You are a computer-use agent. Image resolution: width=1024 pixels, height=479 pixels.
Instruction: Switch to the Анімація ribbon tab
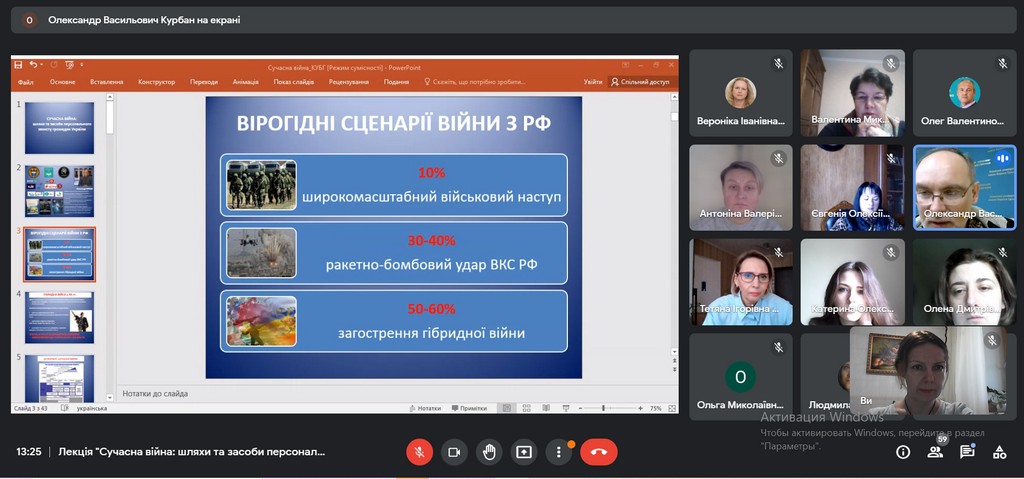pyautogui.click(x=245, y=82)
